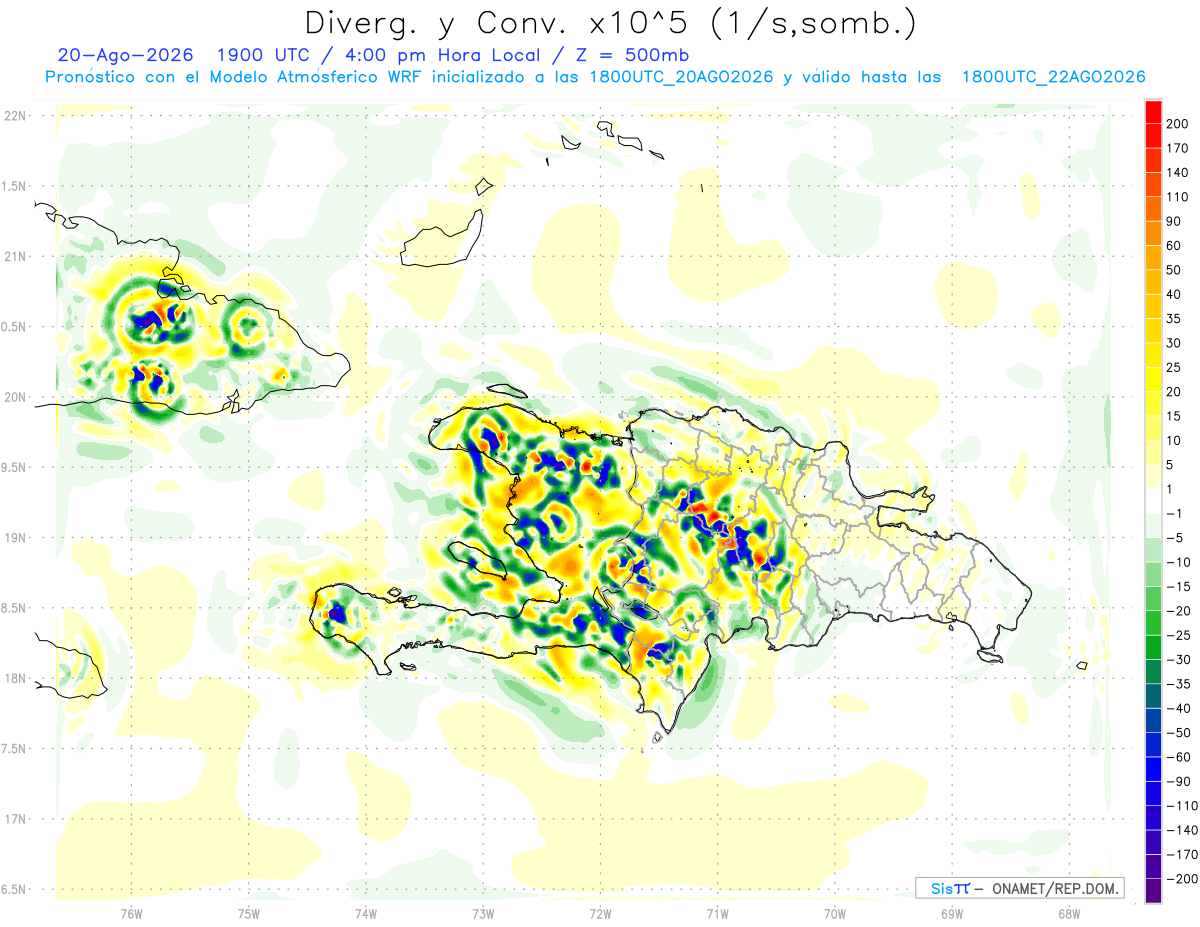This screenshot has height=927, width=1200.
Task: Click the legend value "-10"
Action: tap(1177, 562)
